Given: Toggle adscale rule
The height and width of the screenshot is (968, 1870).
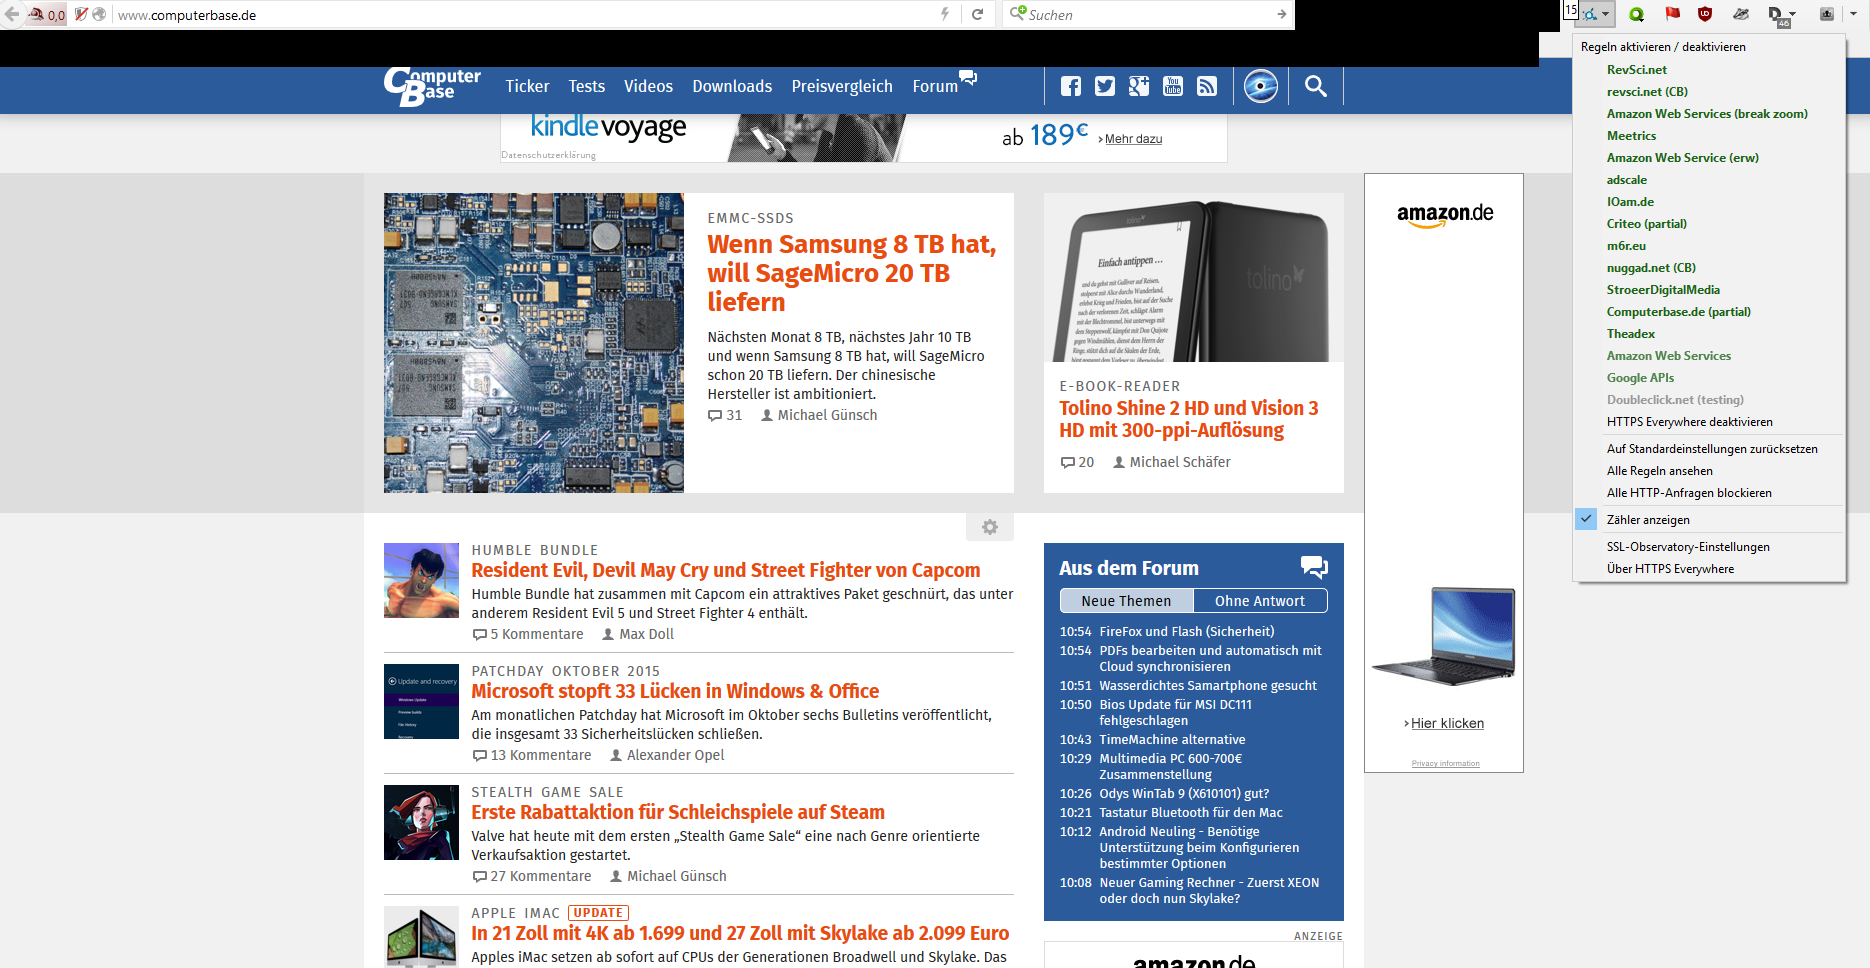Looking at the screenshot, I should pyautogui.click(x=1626, y=180).
